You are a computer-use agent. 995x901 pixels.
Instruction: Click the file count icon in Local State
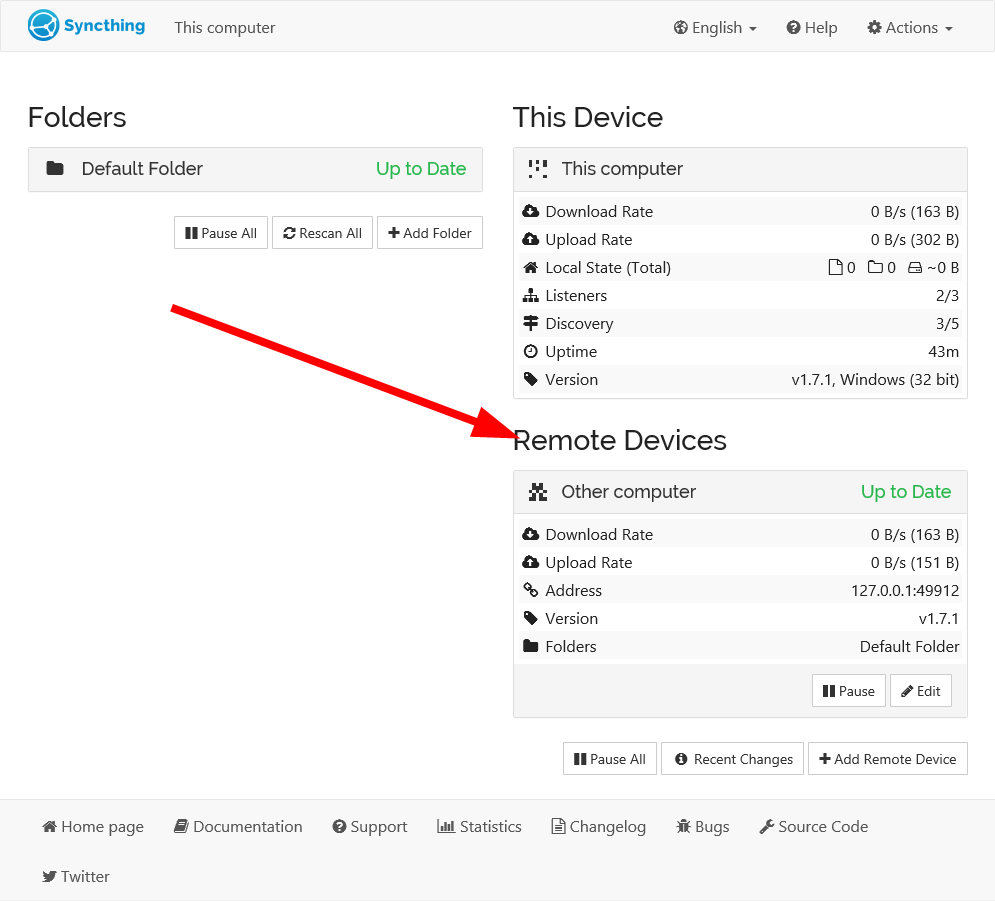click(836, 268)
